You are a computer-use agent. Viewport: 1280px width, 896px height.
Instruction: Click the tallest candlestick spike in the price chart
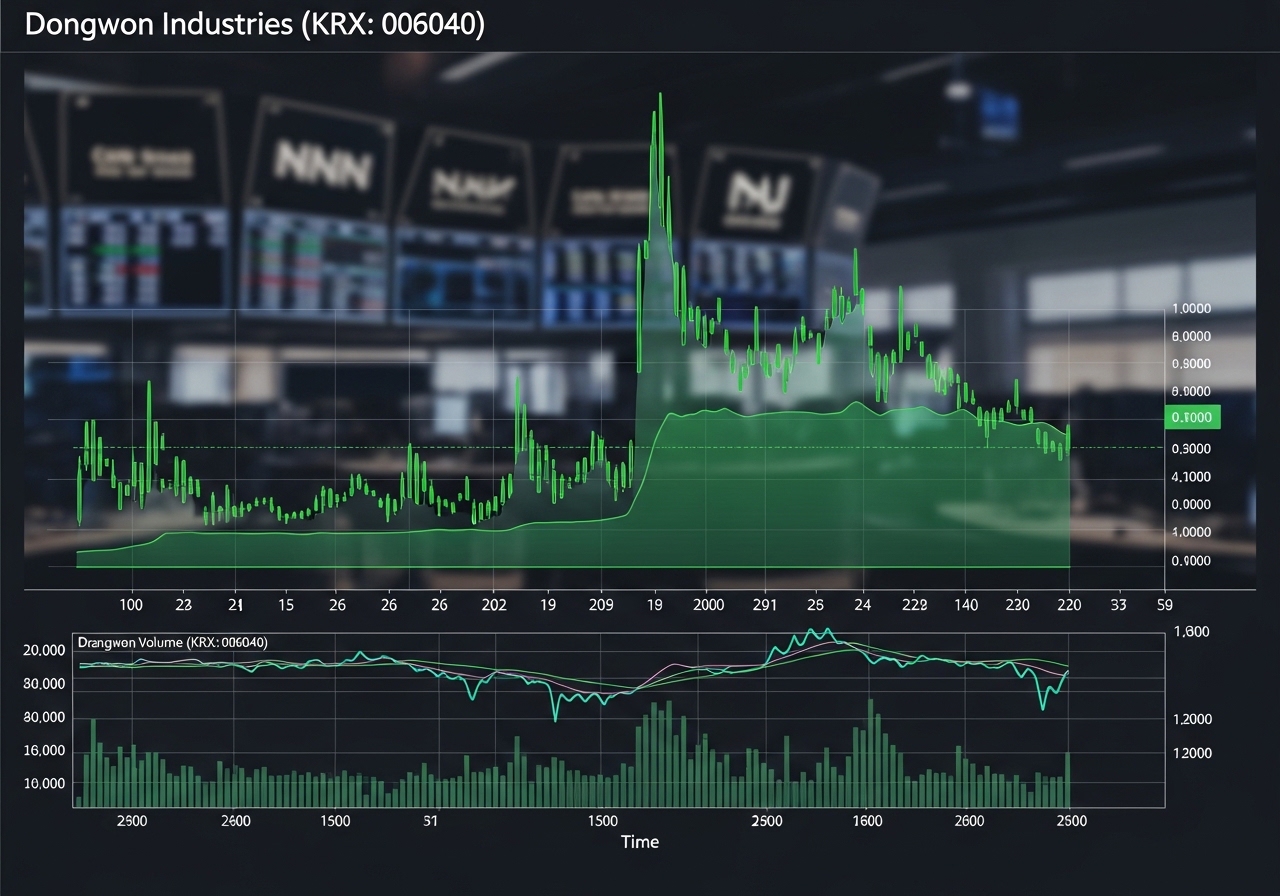[x=659, y=160]
